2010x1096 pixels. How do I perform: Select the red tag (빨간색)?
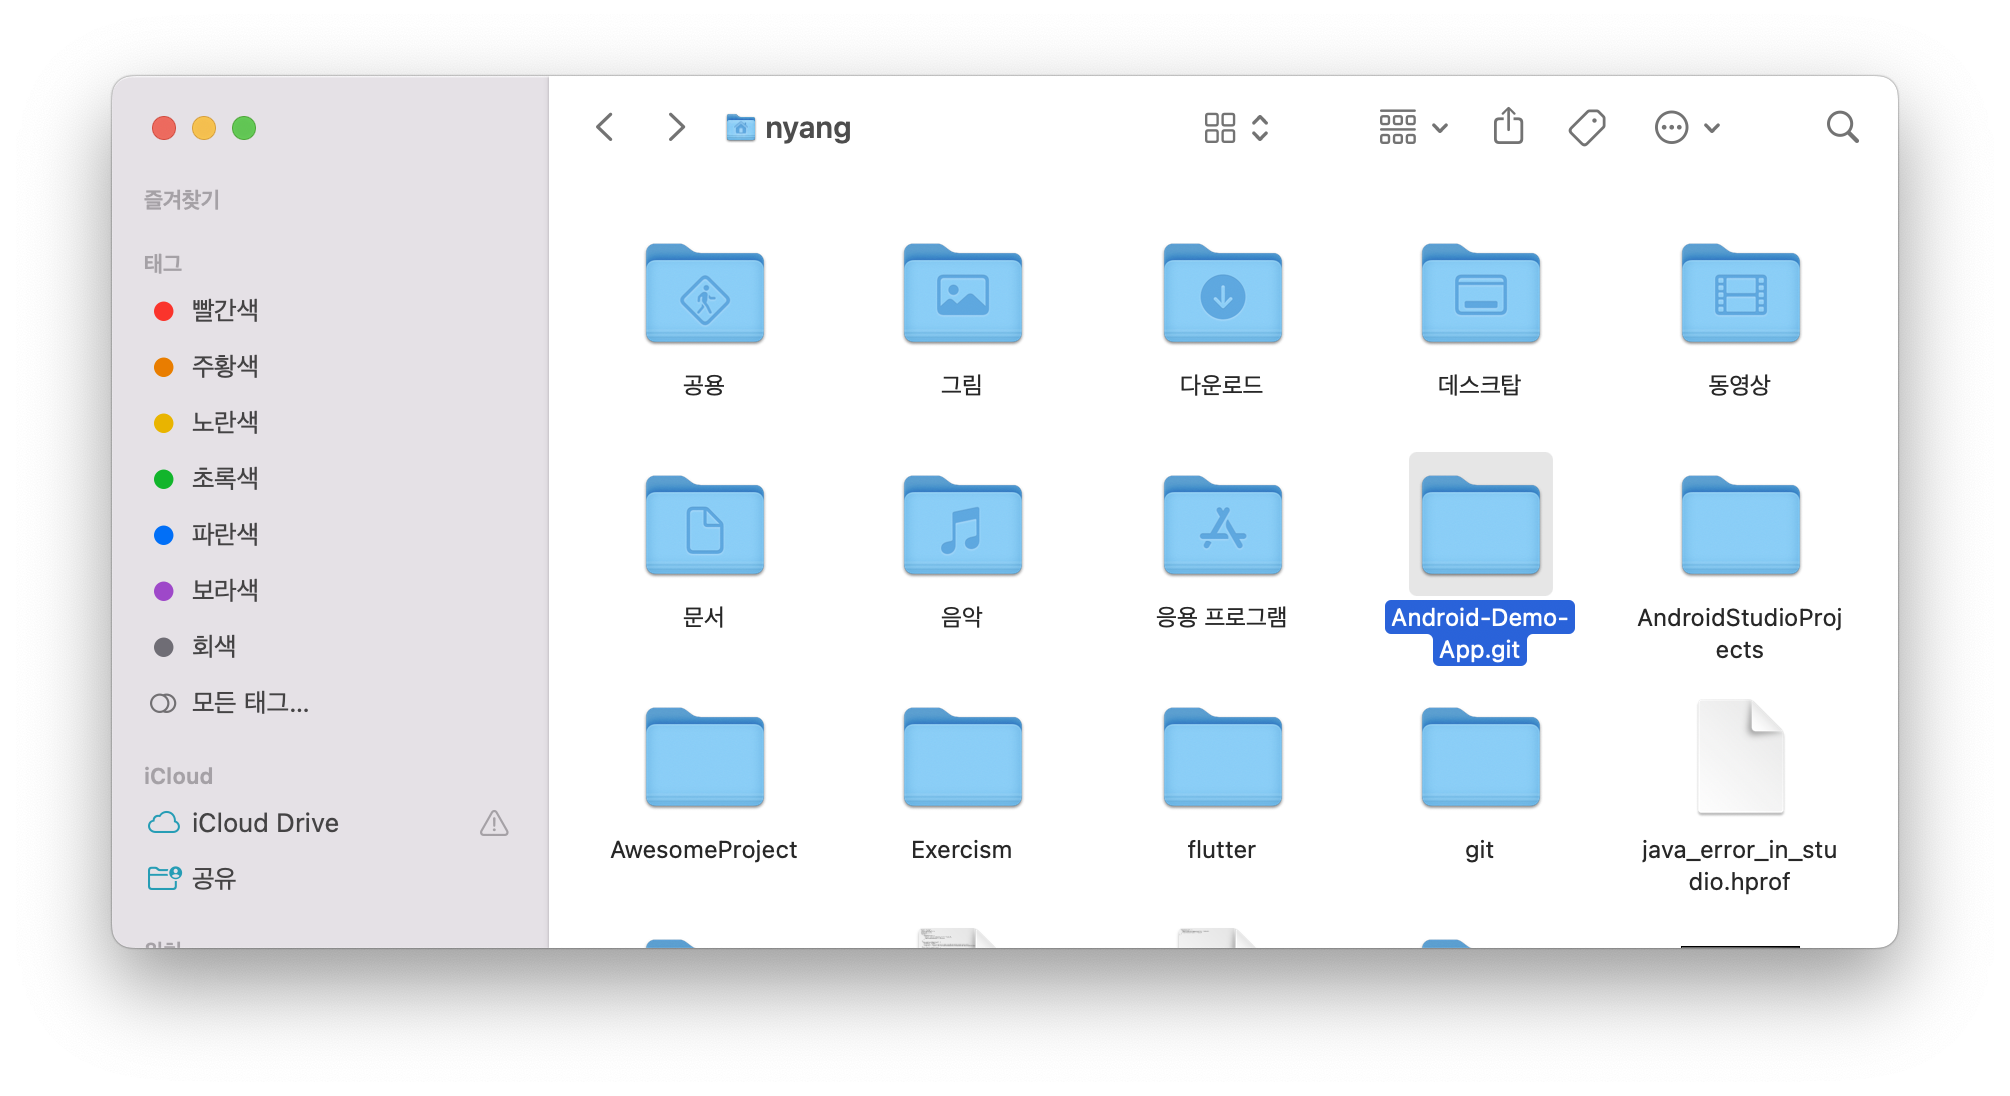tap(225, 311)
